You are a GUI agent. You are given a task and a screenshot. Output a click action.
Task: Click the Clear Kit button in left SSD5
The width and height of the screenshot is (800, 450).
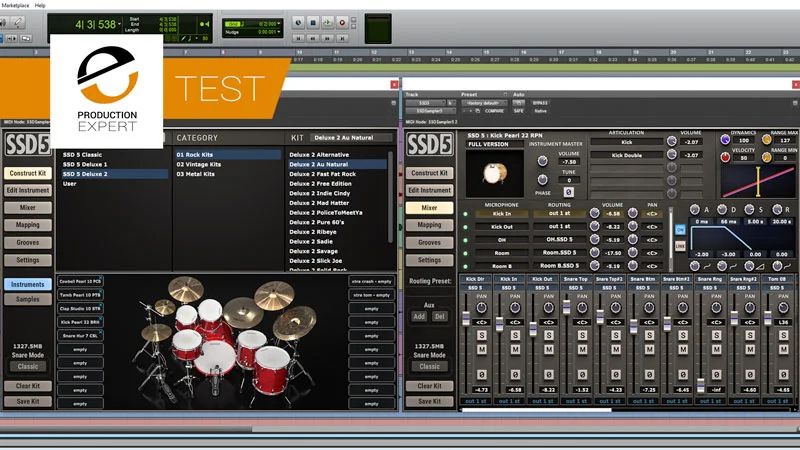click(27, 386)
